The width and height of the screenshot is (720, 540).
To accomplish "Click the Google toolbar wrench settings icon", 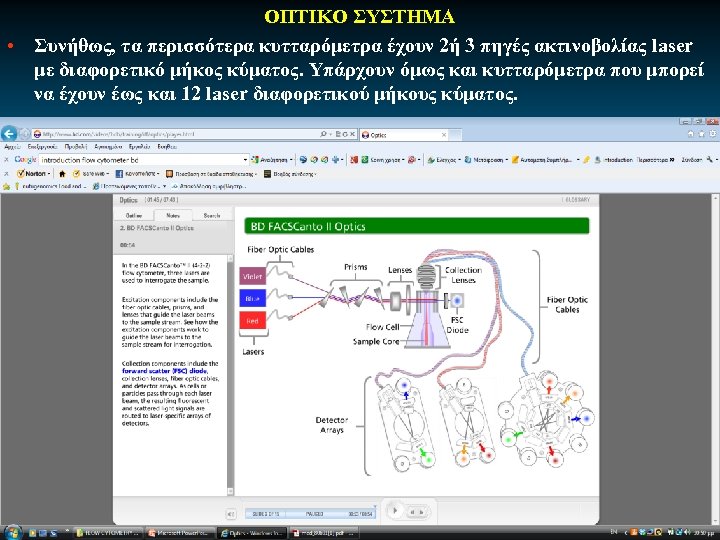I will point(710,160).
